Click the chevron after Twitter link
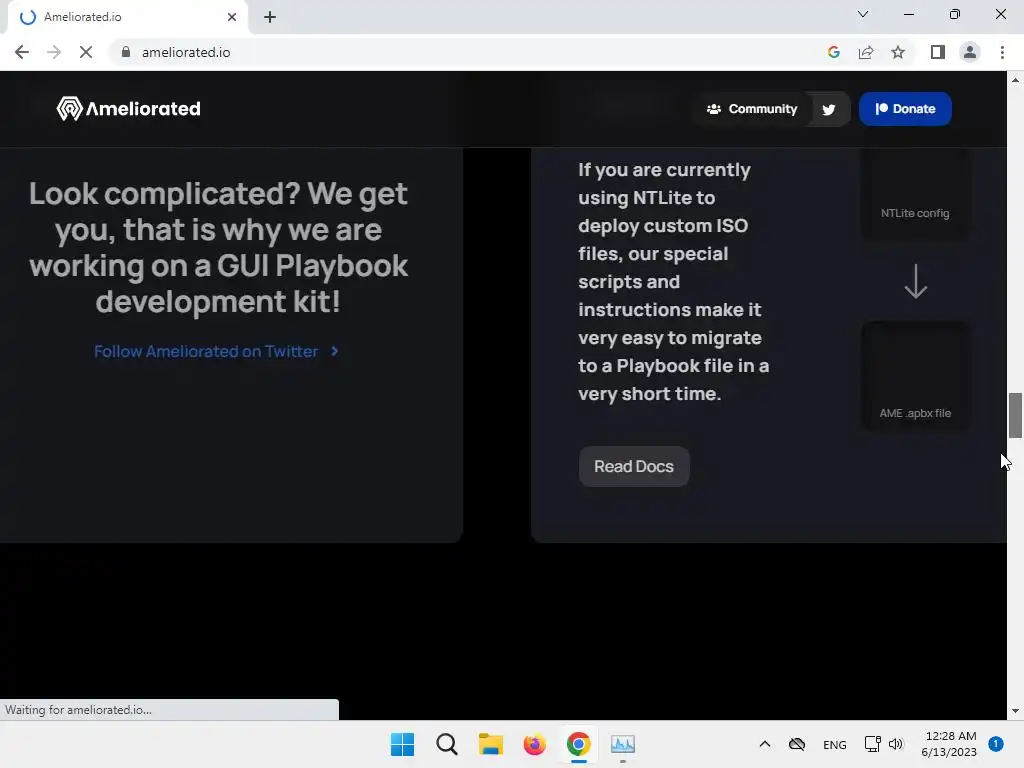 (x=334, y=351)
